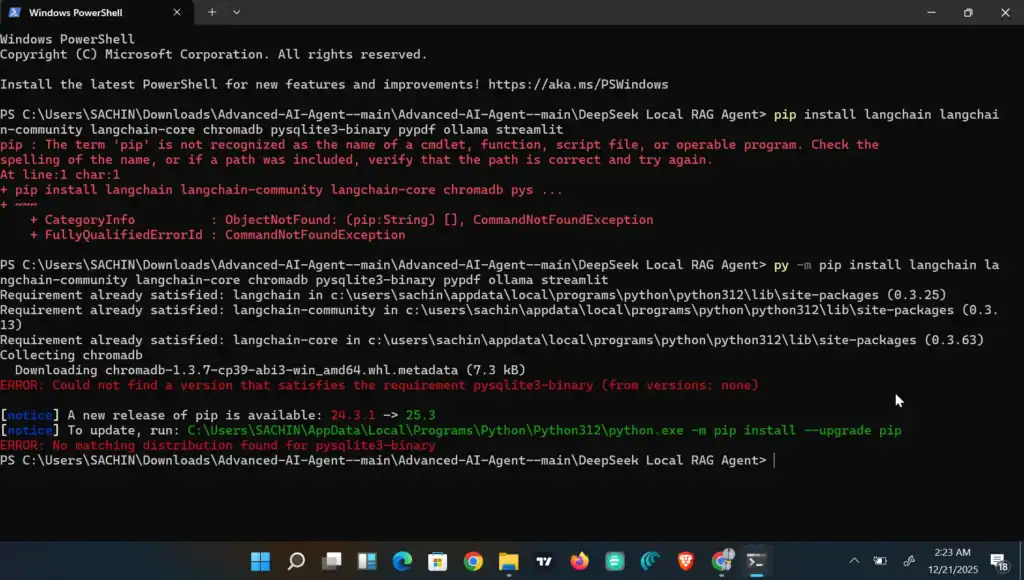The height and width of the screenshot is (580, 1024).
Task: Open the notification center with 18 badge
Action: tap(999, 561)
